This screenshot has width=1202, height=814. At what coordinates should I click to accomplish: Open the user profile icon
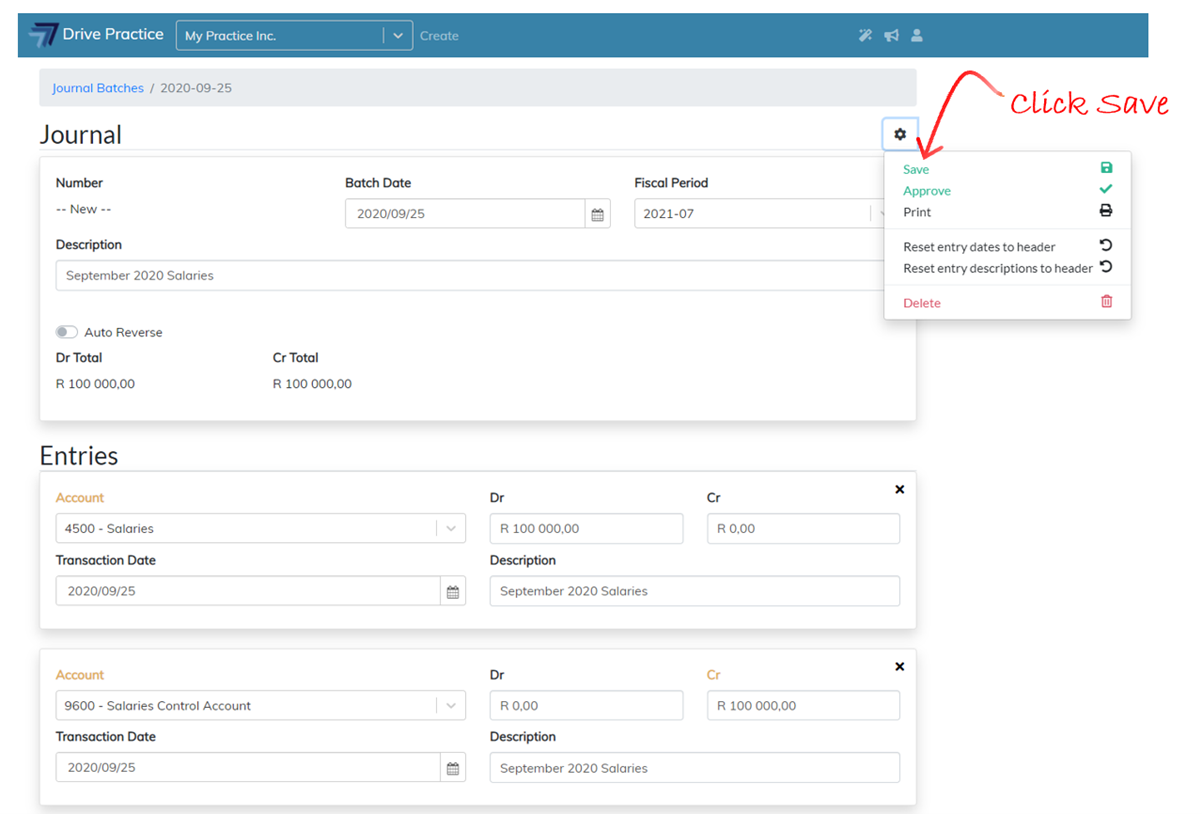(x=917, y=35)
